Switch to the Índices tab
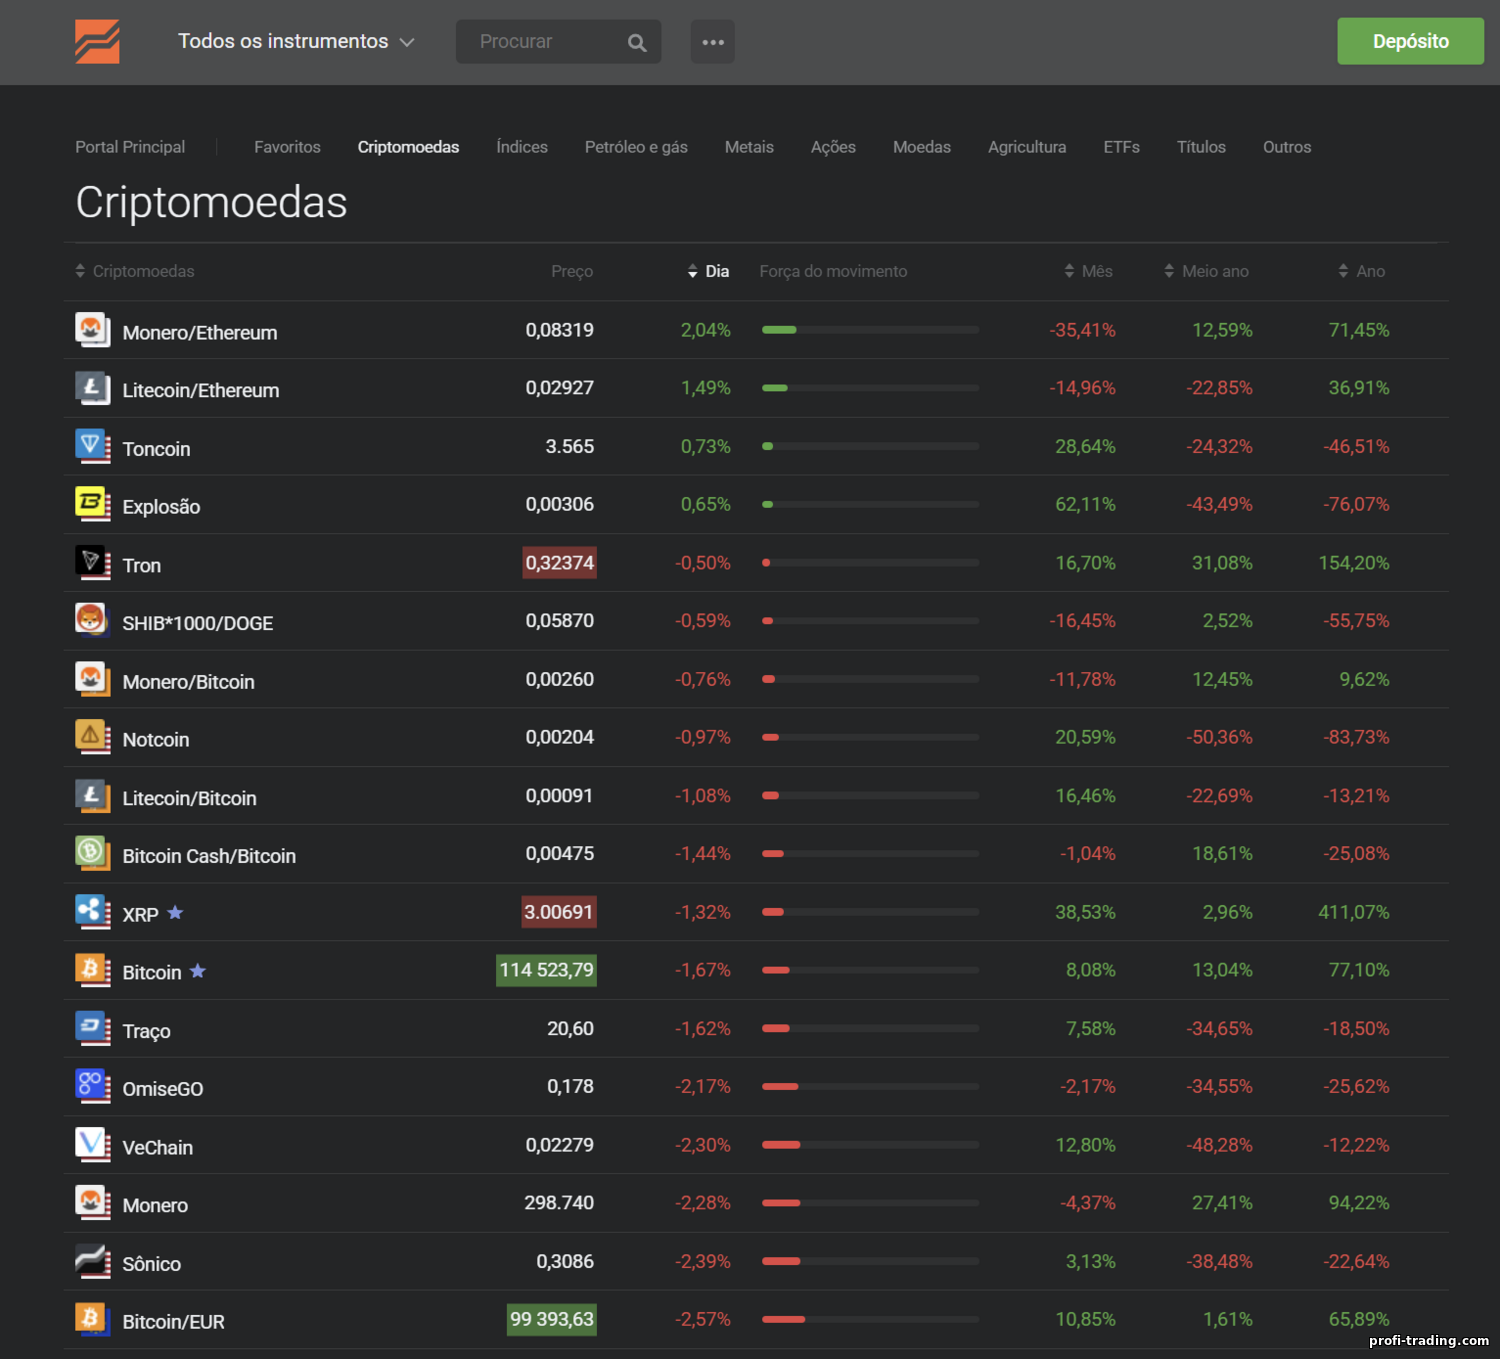 522,147
